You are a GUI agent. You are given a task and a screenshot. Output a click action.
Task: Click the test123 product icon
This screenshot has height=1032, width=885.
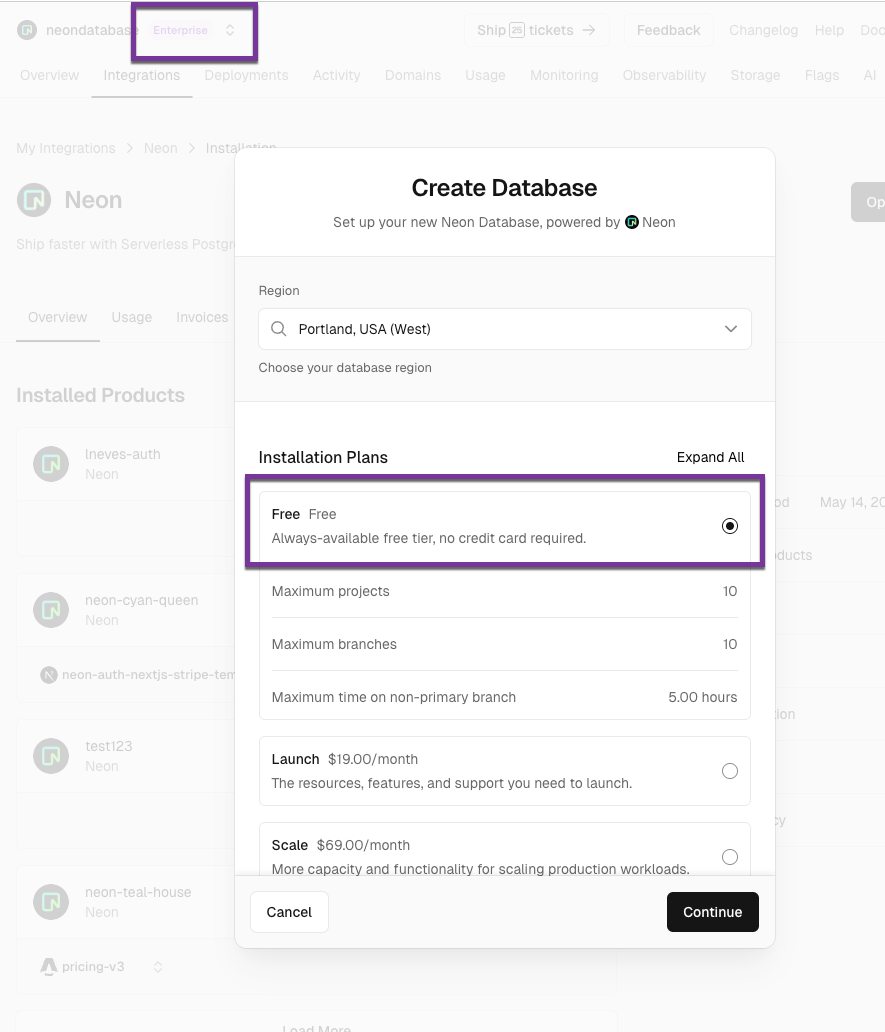coord(51,756)
